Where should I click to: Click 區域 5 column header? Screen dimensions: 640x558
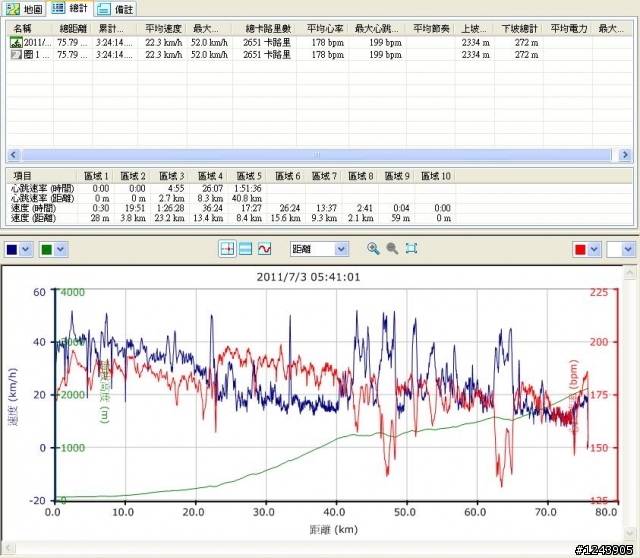coord(249,176)
